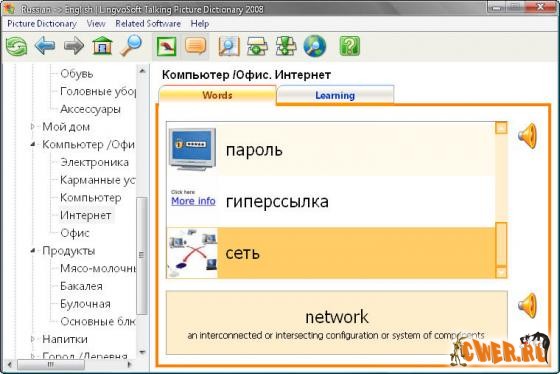Switch to the Words tab
Screen dimensions: 560x374
coord(218,95)
